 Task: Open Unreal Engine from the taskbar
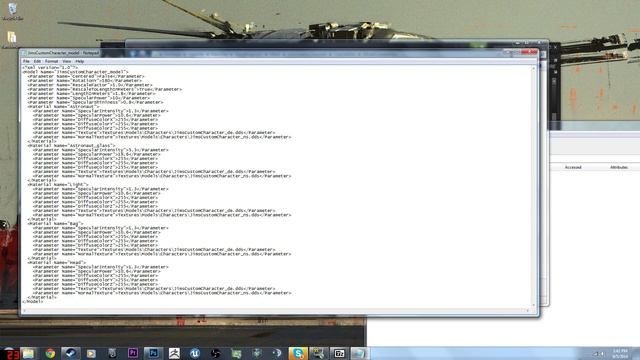tap(195, 353)
